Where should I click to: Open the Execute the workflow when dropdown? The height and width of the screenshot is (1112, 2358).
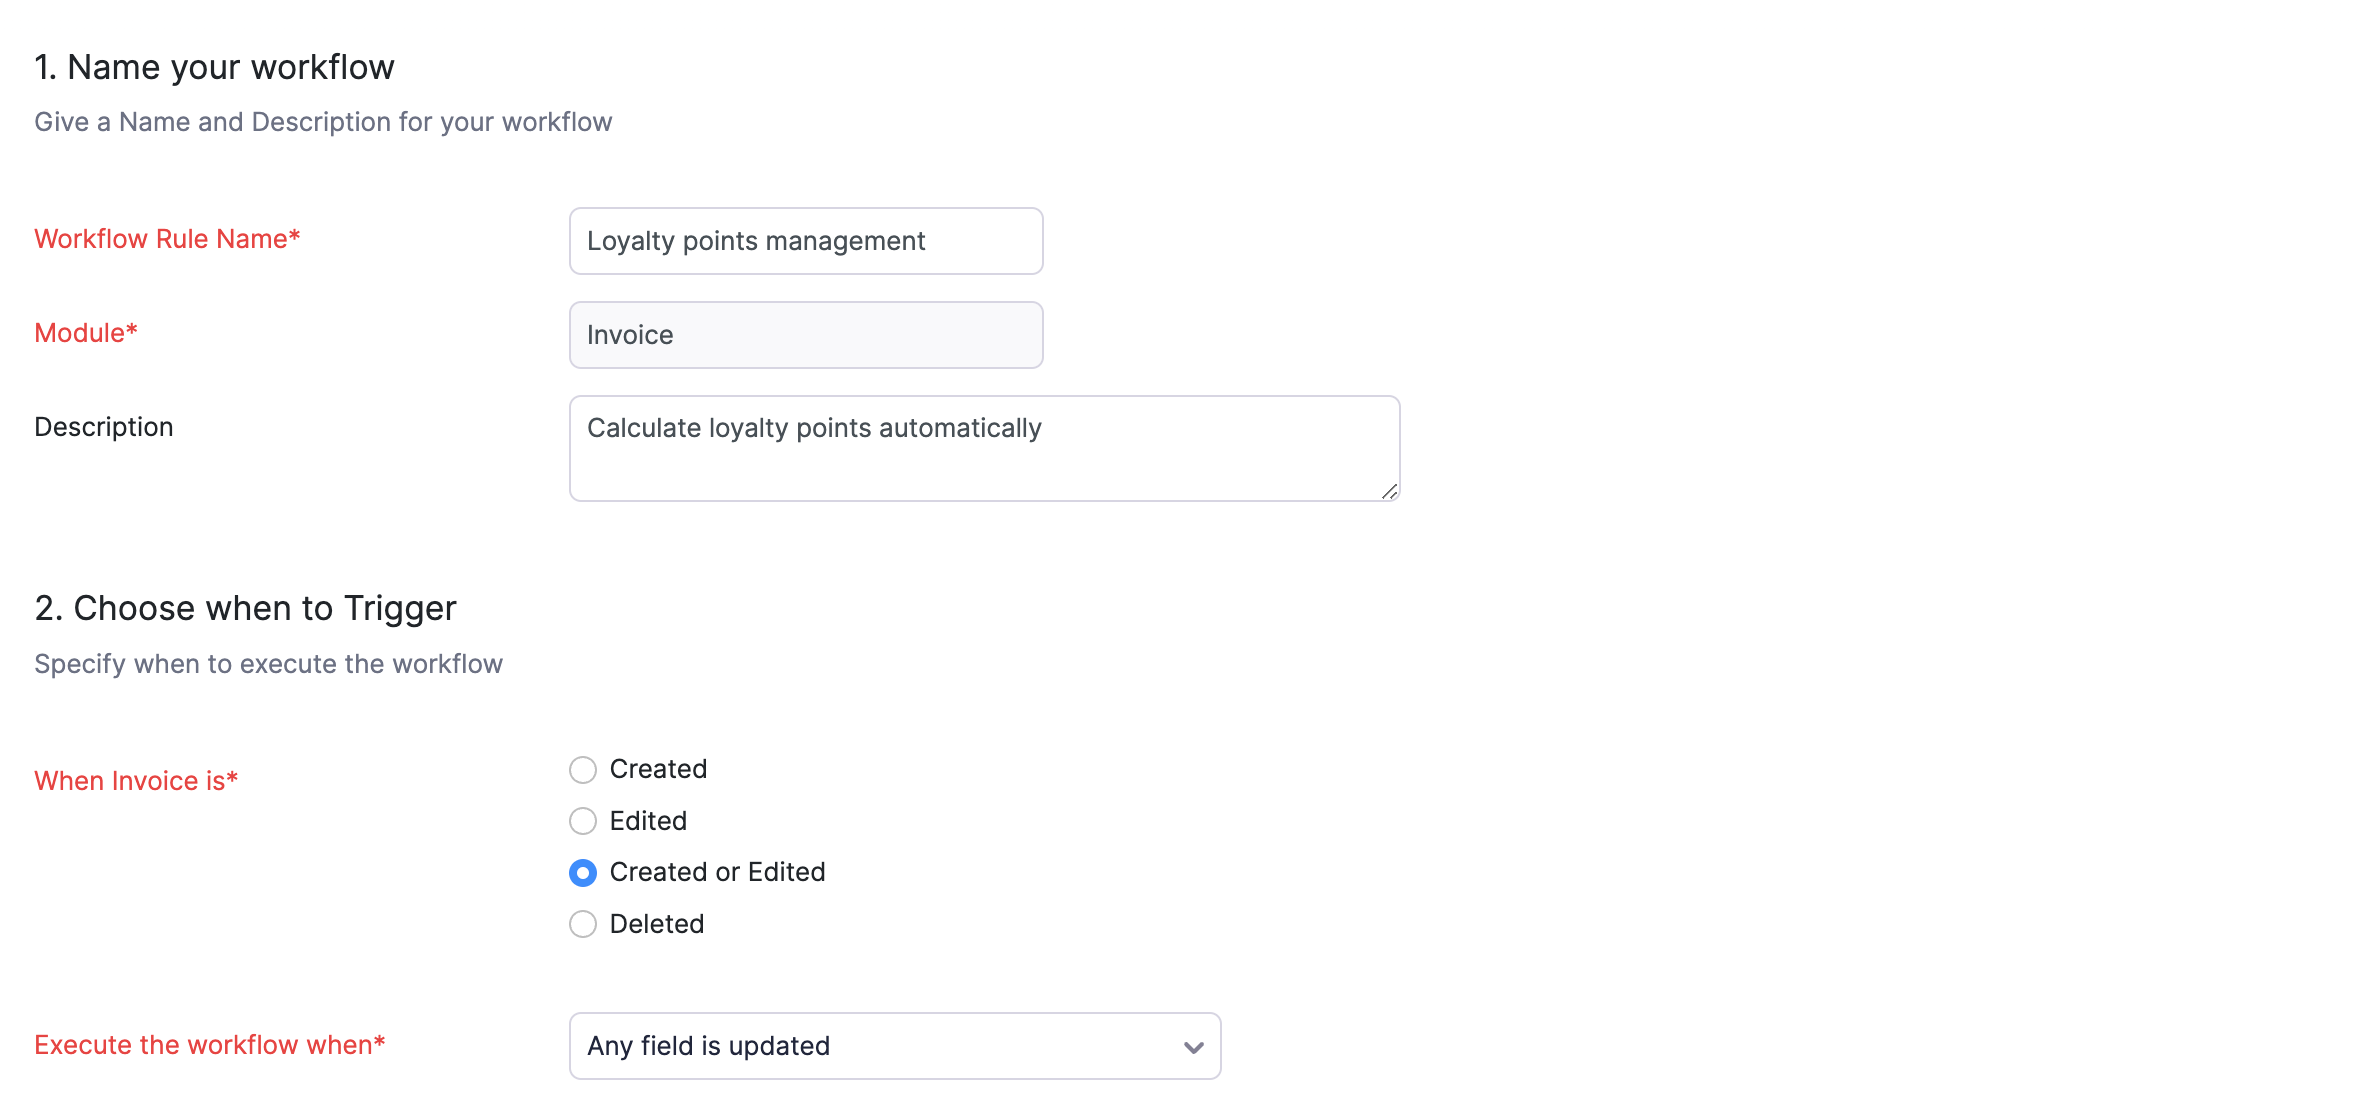click(x=894, y=1046)
